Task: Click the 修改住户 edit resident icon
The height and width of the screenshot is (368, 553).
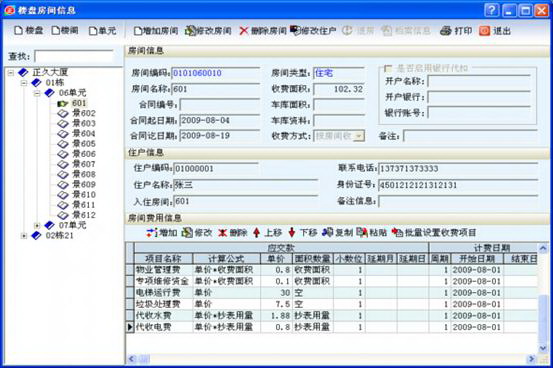Action: [295, 31]
